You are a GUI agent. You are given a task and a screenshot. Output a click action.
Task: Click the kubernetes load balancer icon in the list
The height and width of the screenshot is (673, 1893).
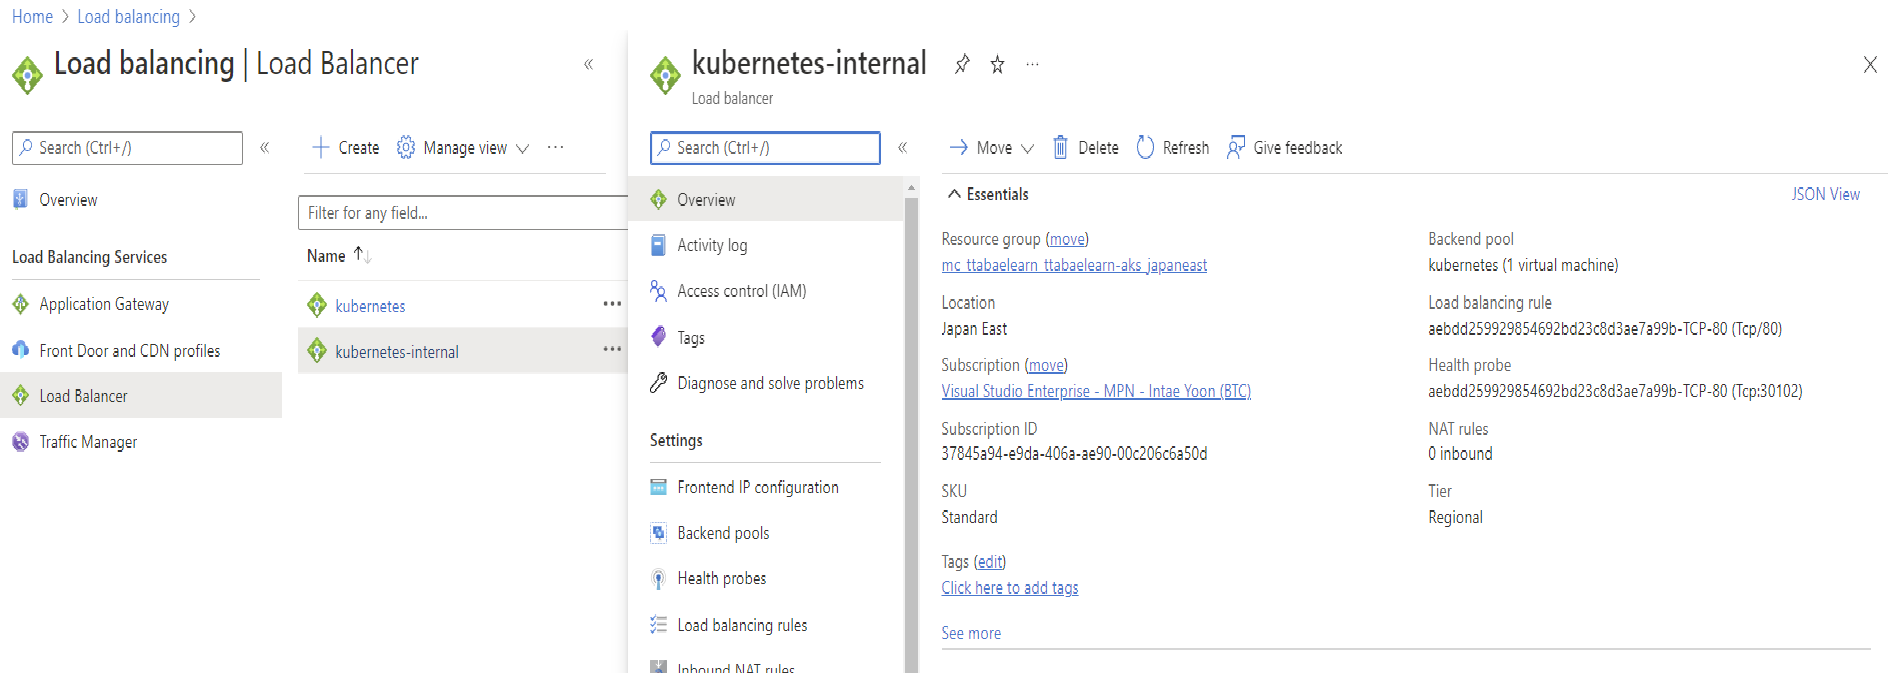click(317, 304)
